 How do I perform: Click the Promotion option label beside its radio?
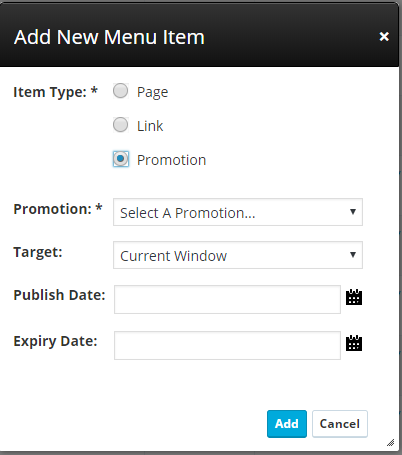coord(171,160)
